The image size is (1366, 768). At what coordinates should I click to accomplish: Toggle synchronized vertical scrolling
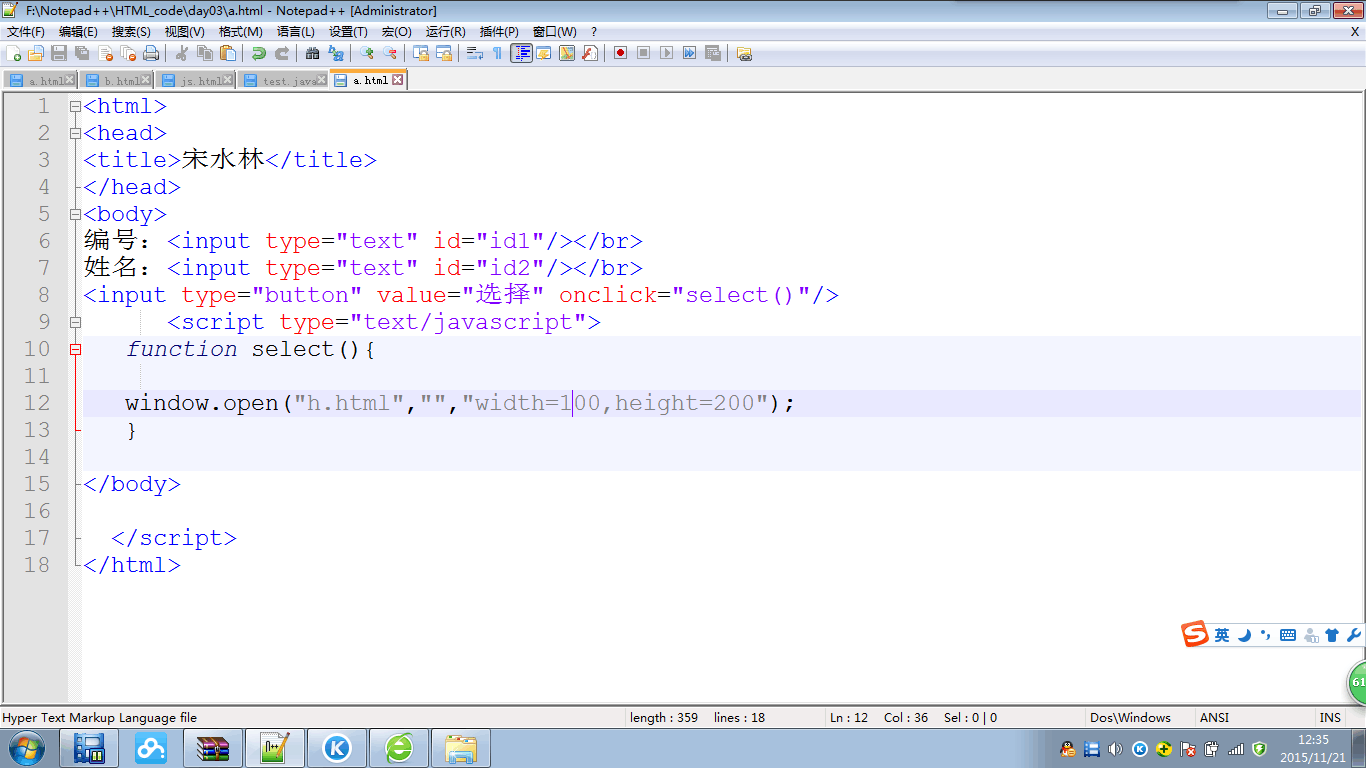[x=421, y=53]
